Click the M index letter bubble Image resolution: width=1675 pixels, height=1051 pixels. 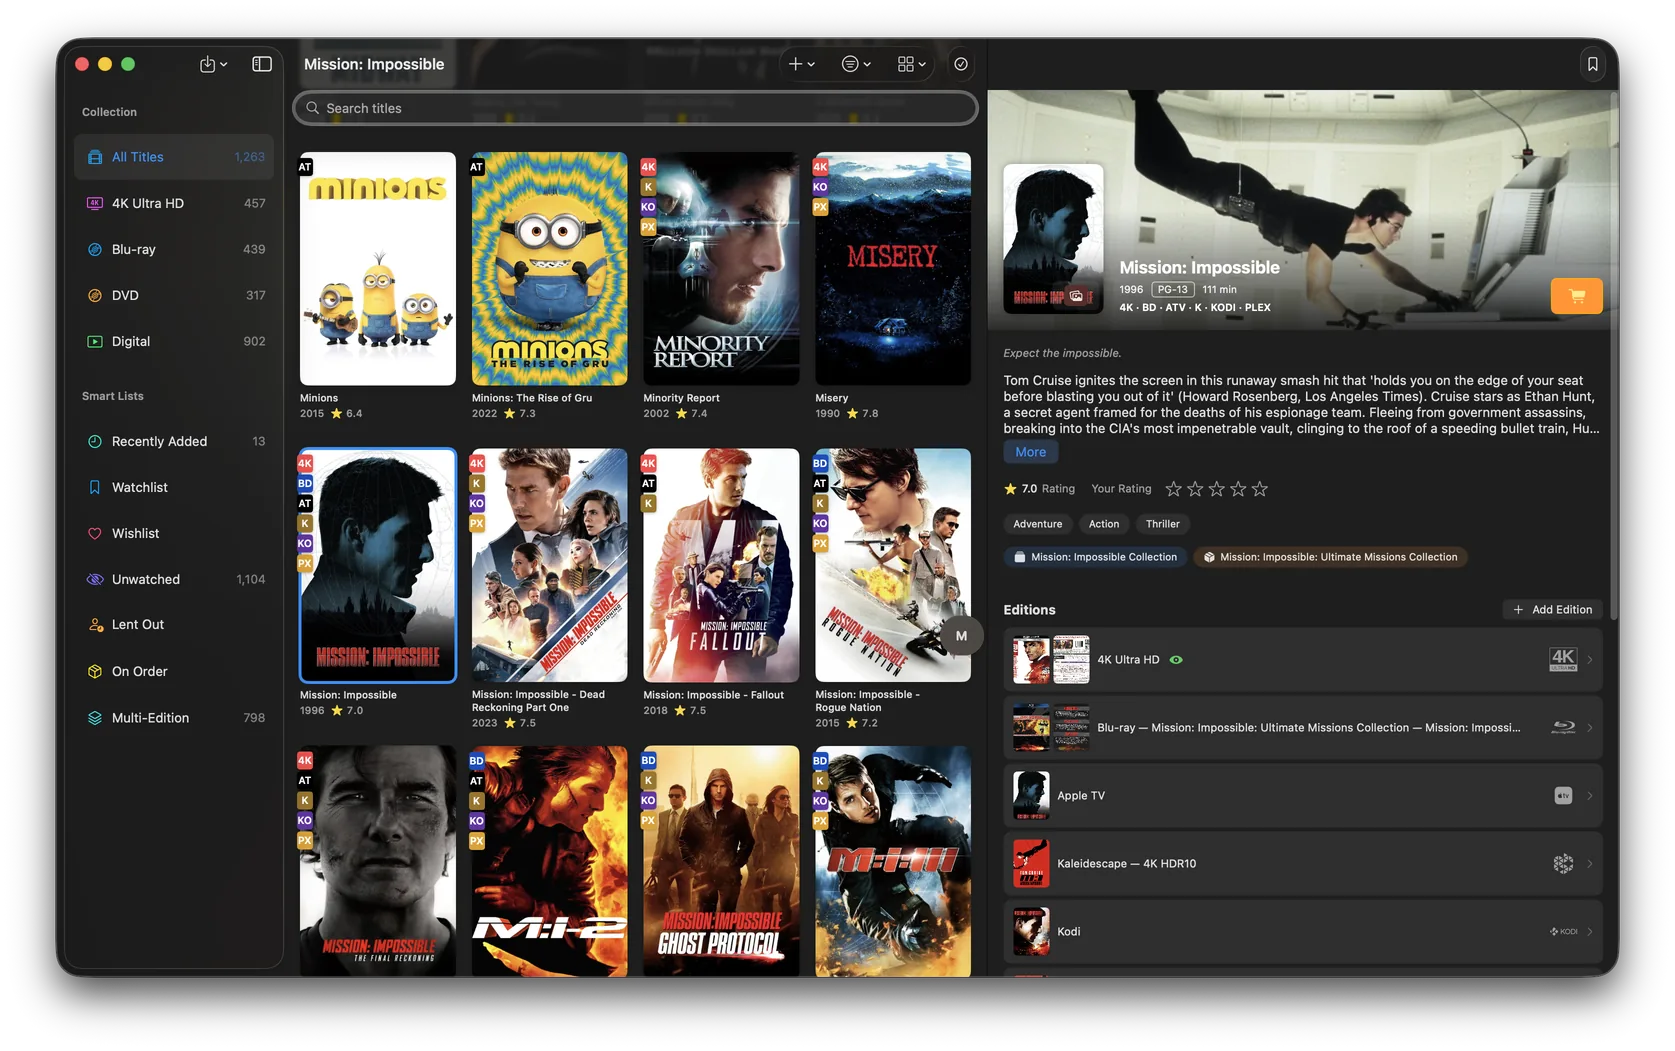coord(961,636)
